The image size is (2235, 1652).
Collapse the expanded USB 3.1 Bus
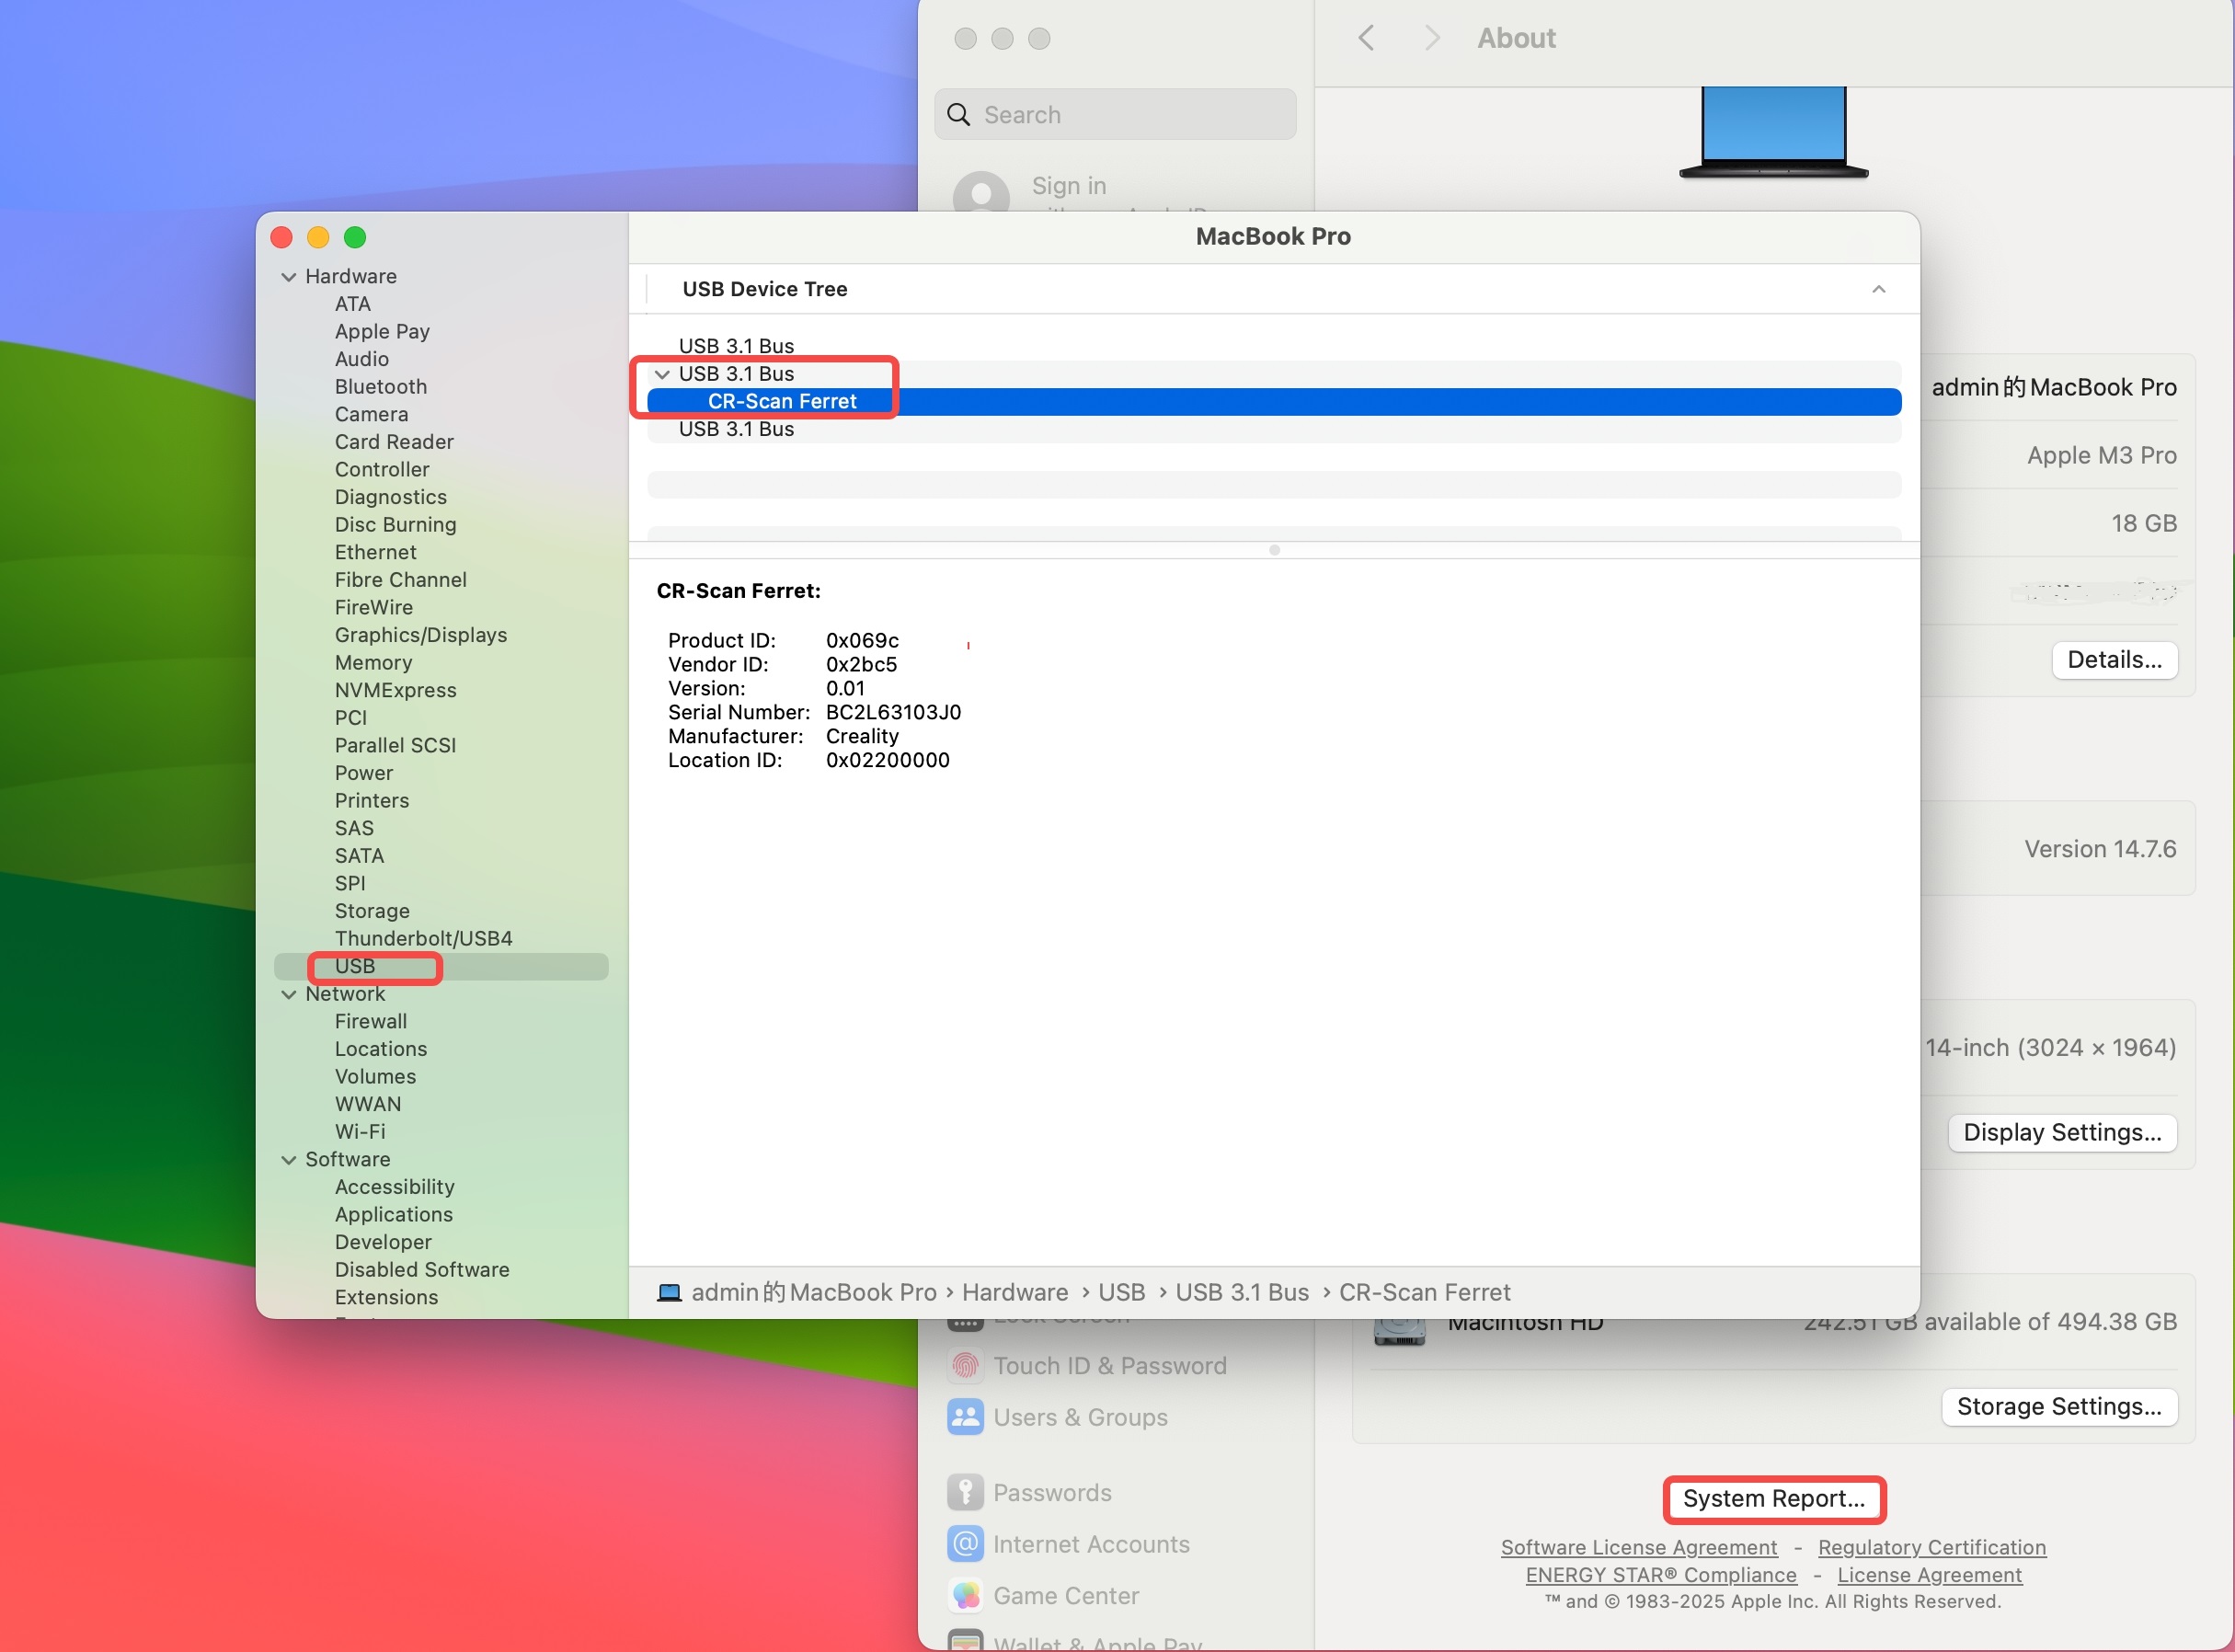[662, 374]
